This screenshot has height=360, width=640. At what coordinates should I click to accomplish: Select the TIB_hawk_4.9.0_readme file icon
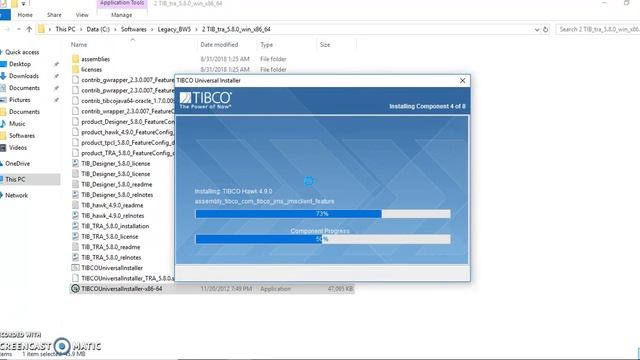point(75,205)
